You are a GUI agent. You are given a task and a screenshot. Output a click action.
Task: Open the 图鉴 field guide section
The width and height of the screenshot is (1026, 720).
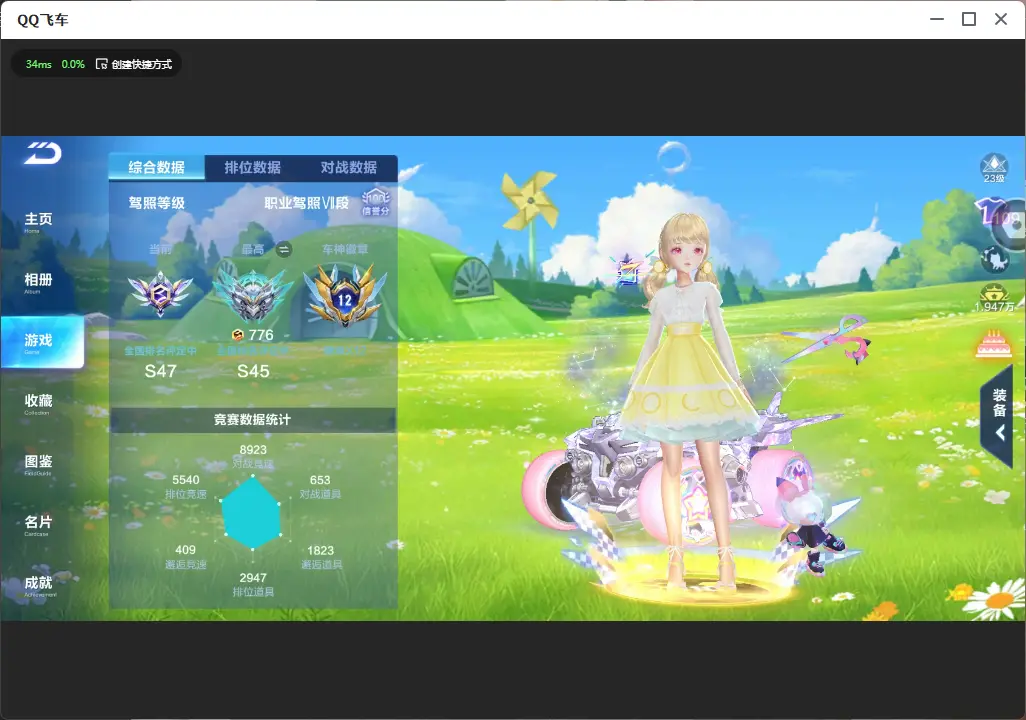[38, 463]
